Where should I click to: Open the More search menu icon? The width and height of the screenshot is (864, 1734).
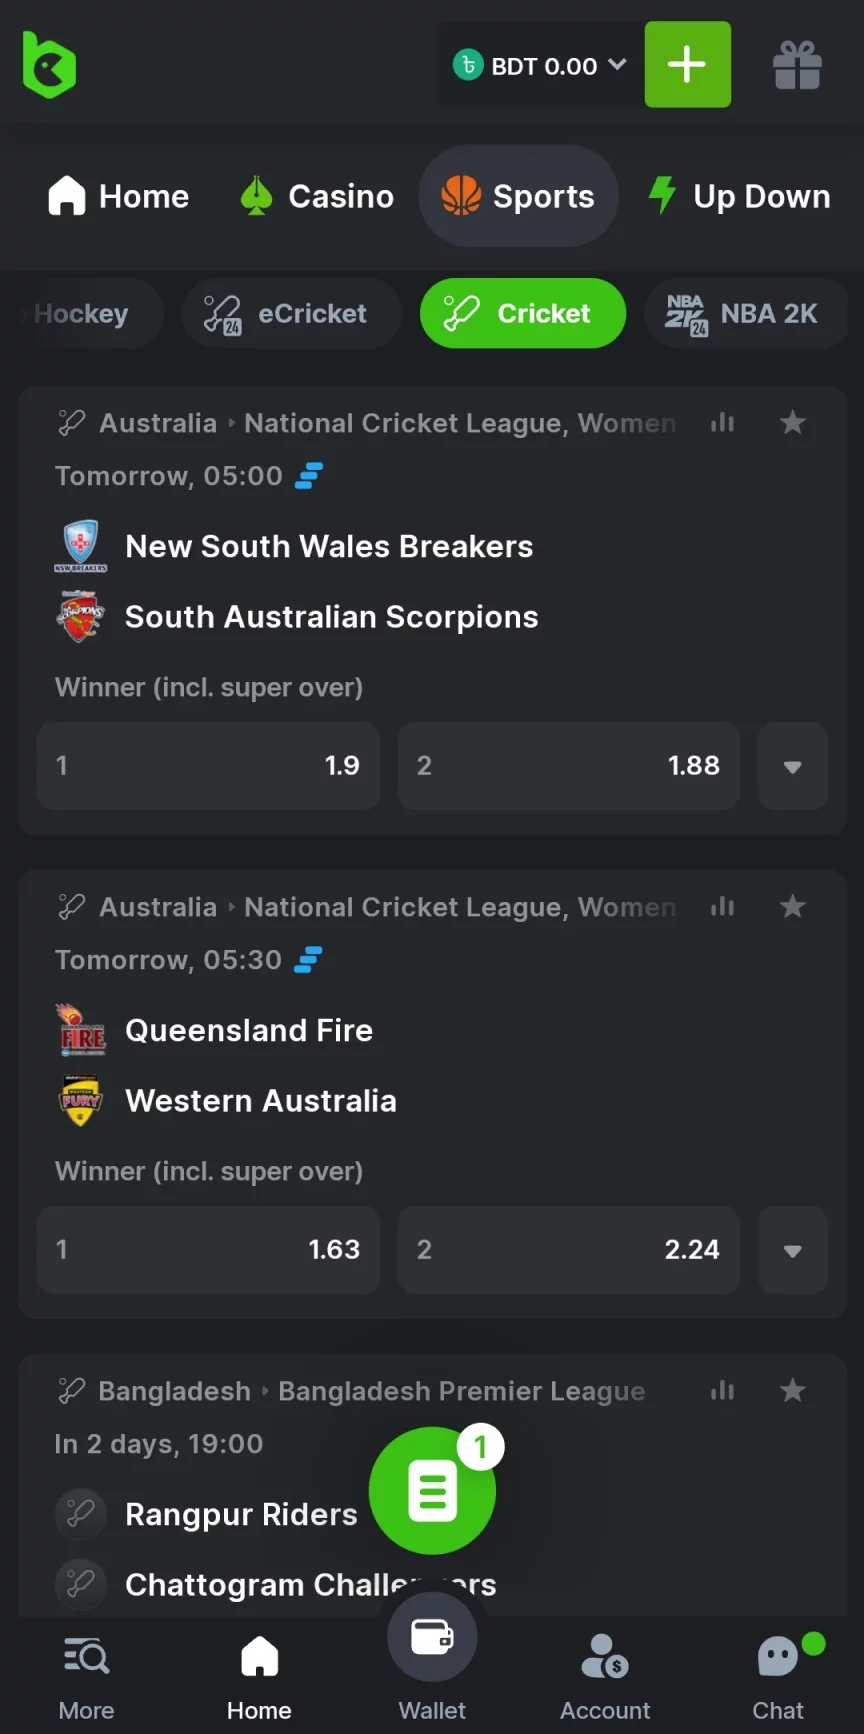pos(86,1658)
